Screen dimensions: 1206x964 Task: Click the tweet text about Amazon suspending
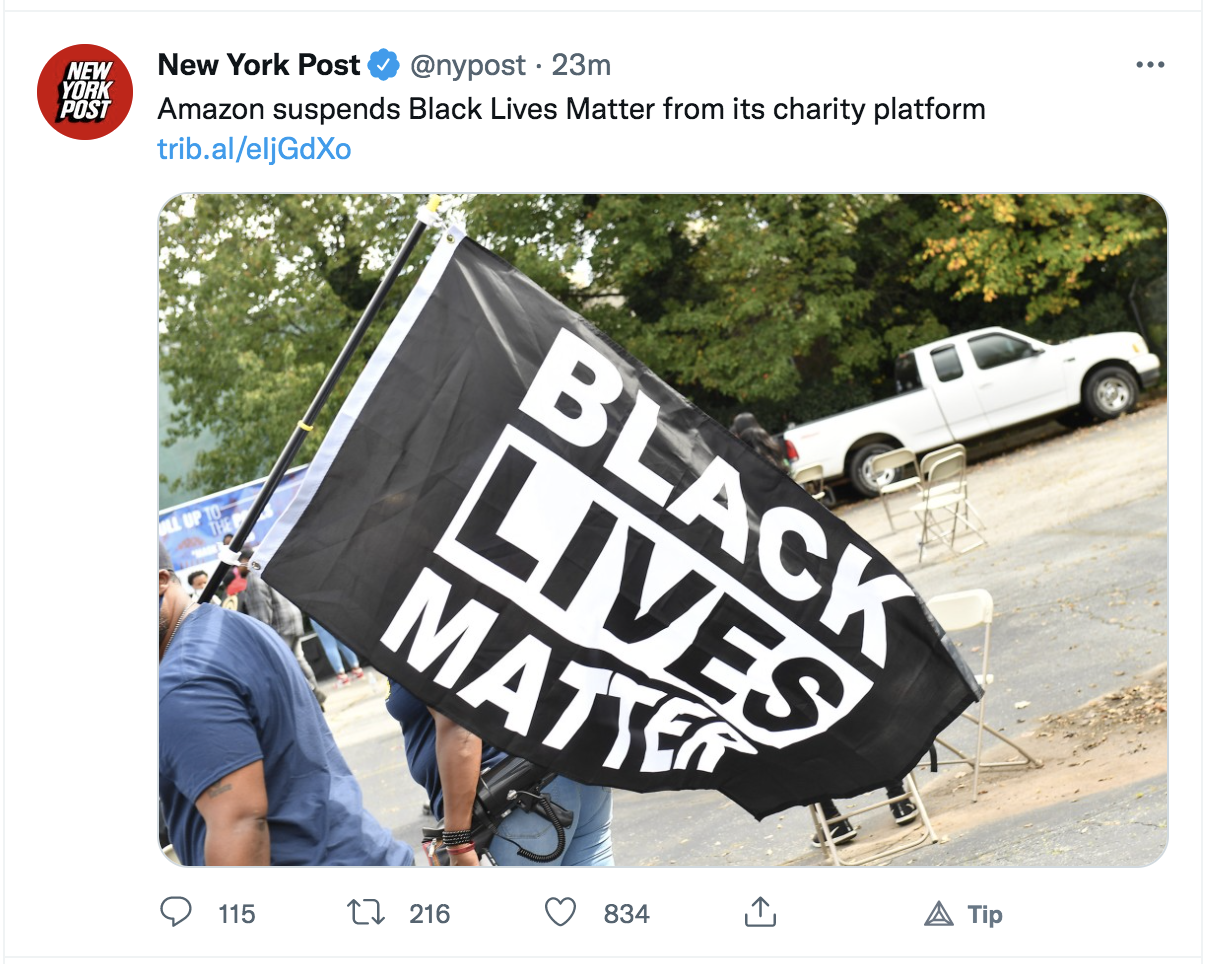(x=572, y=109)
